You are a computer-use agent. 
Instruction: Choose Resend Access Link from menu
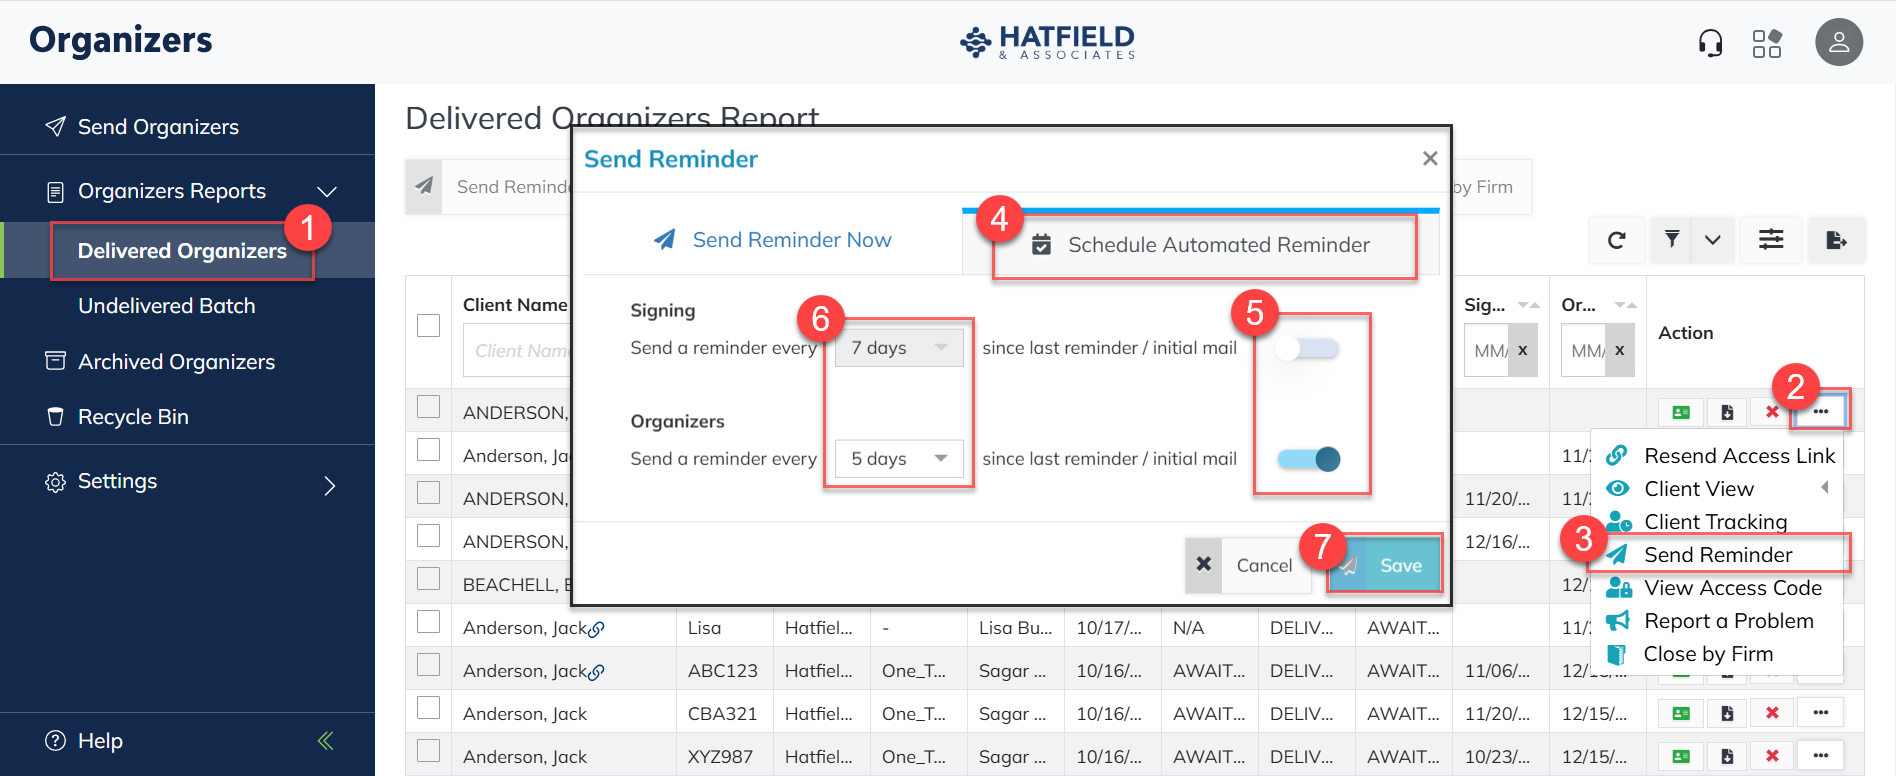pos(1720,456)
